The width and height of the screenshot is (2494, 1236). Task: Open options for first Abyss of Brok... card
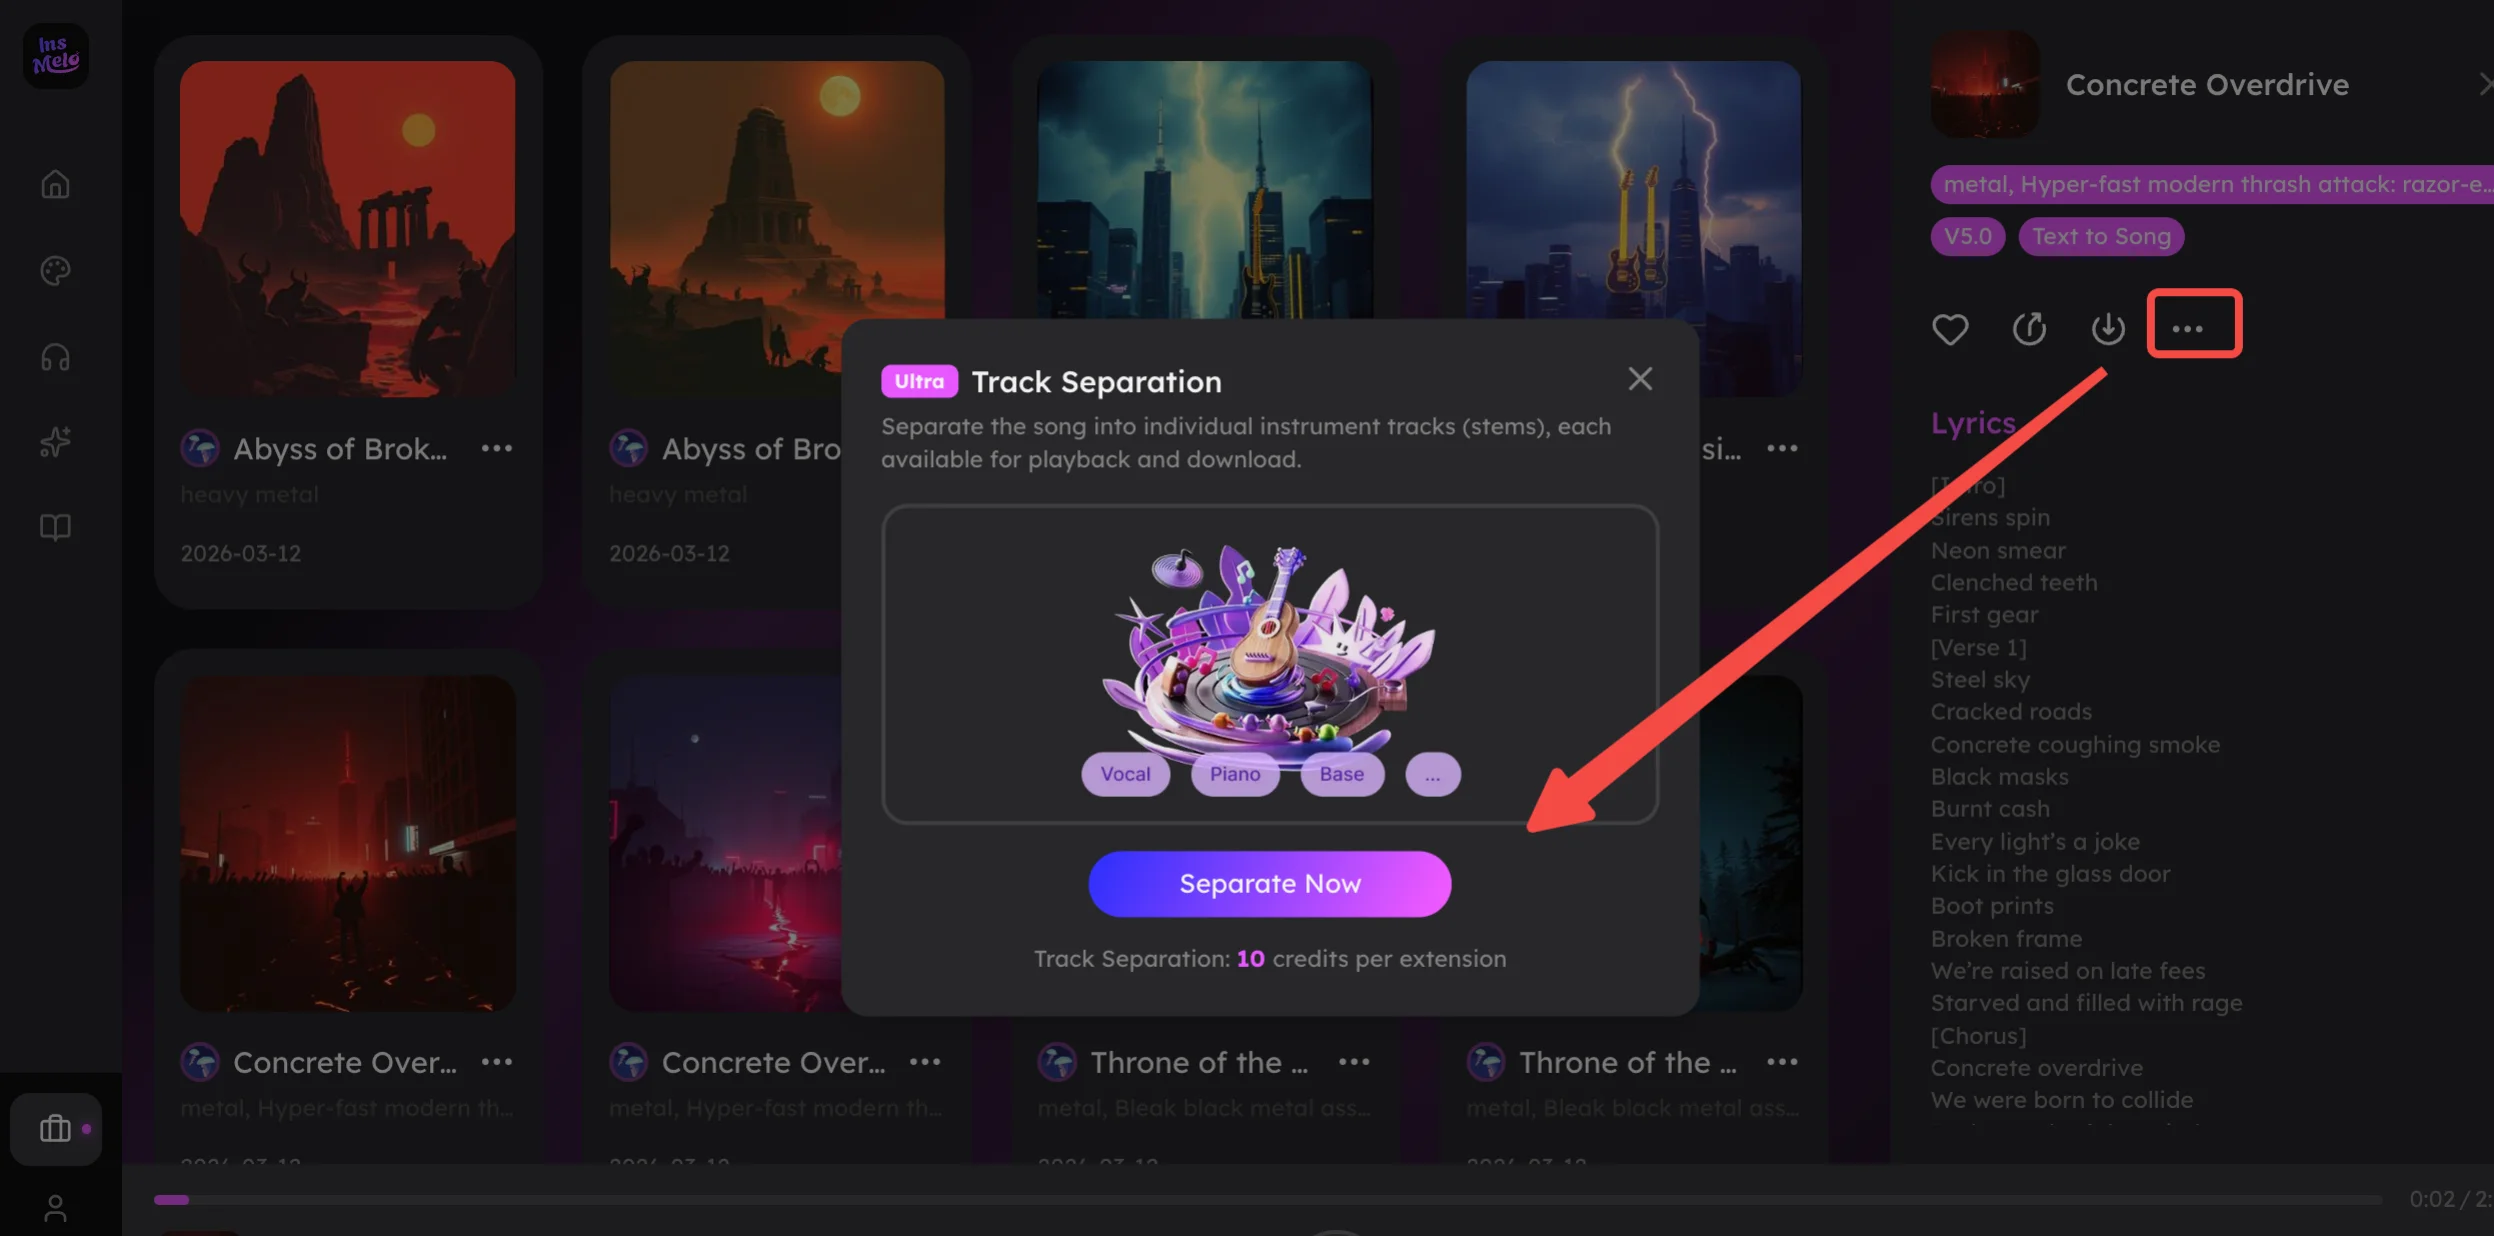click(x=496, y=449)
